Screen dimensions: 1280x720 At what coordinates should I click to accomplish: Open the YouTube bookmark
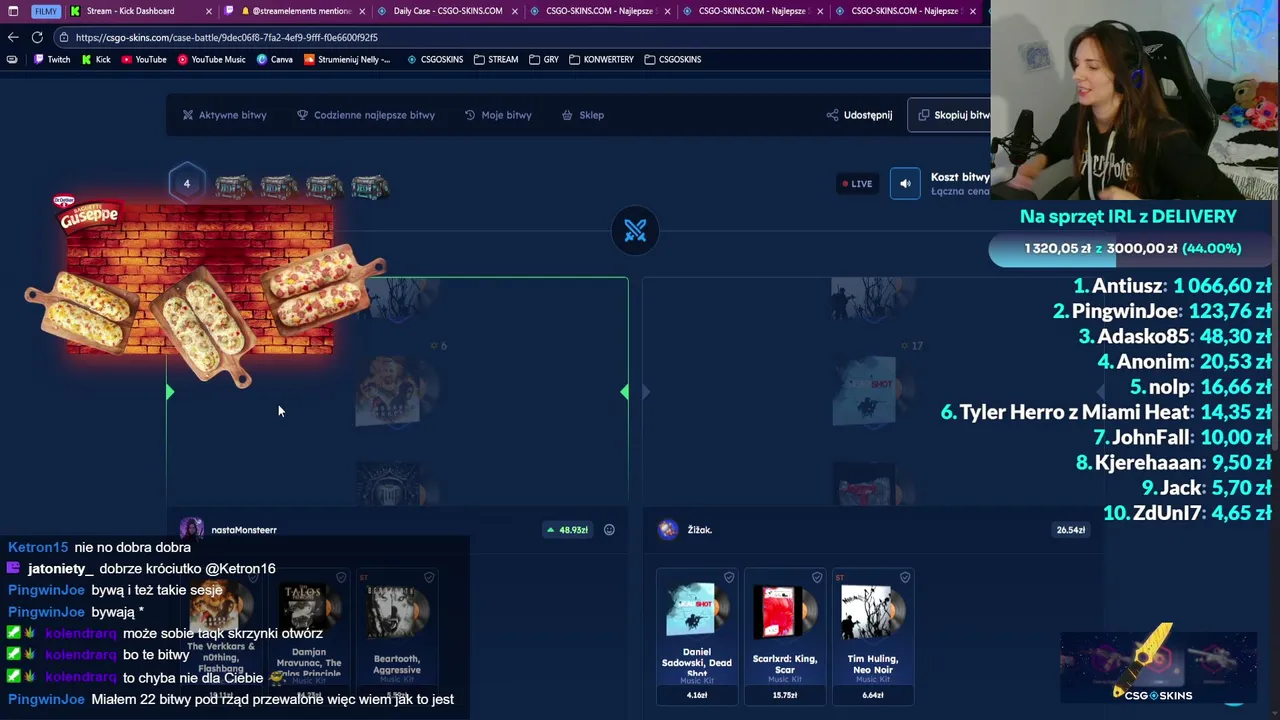[x=144, y=59]
